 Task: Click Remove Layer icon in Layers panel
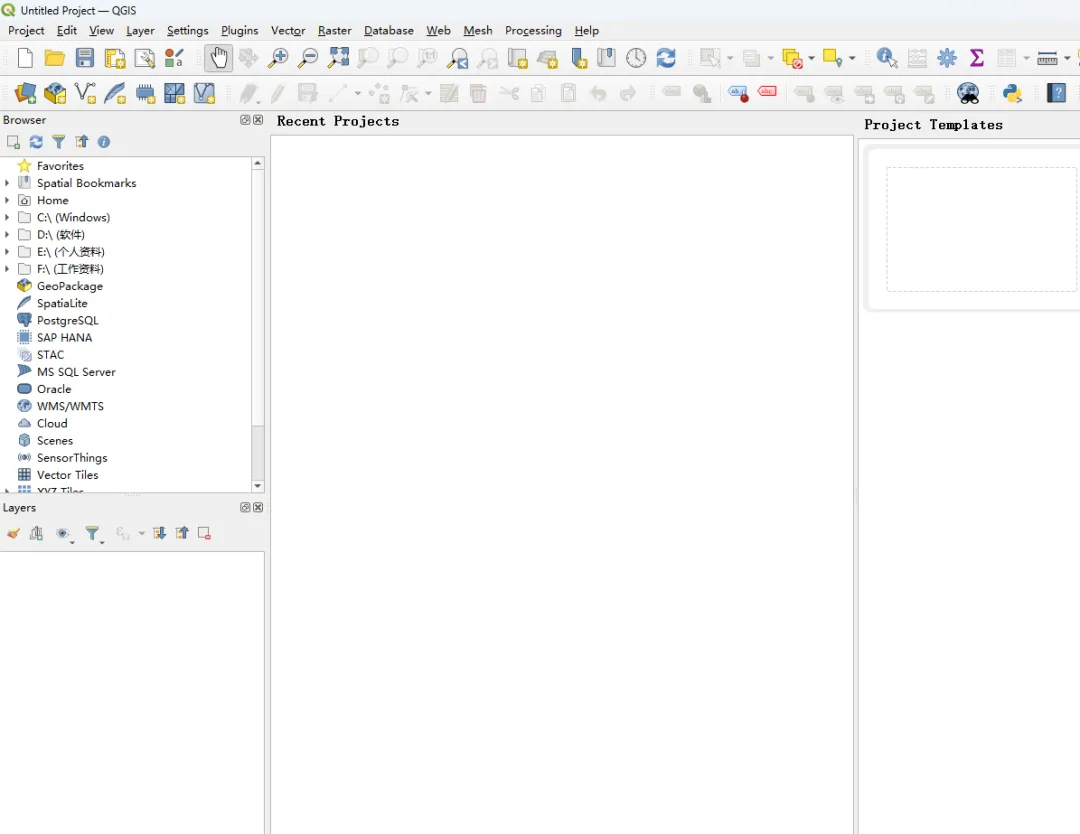(204, 533)
